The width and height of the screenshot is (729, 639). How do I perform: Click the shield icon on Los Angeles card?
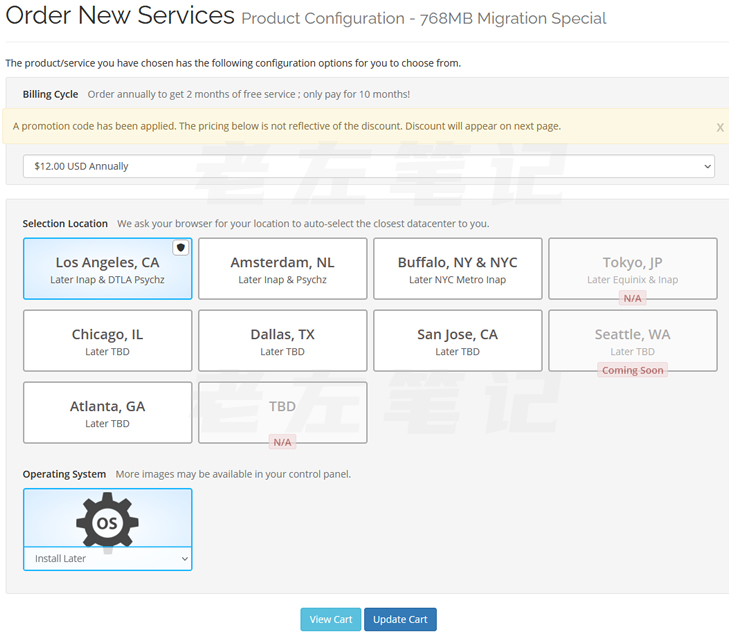(181, 248)
